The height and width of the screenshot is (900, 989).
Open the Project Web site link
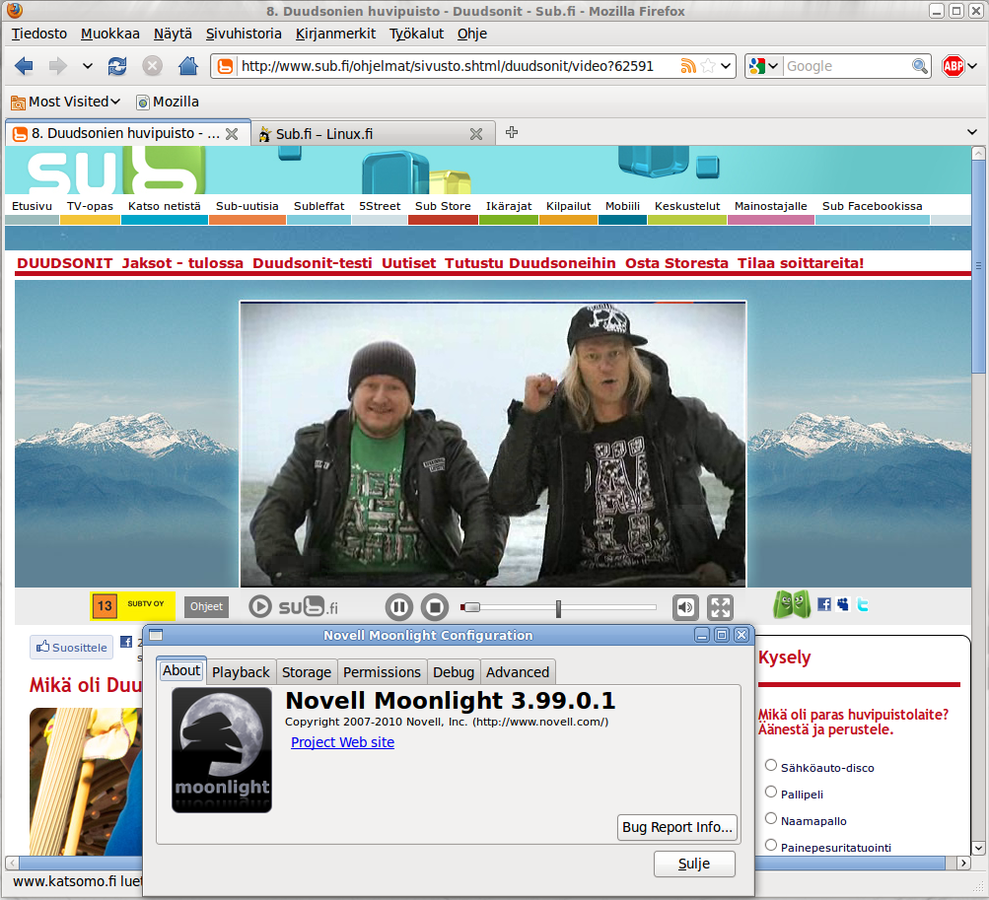(x=342, y=742)
